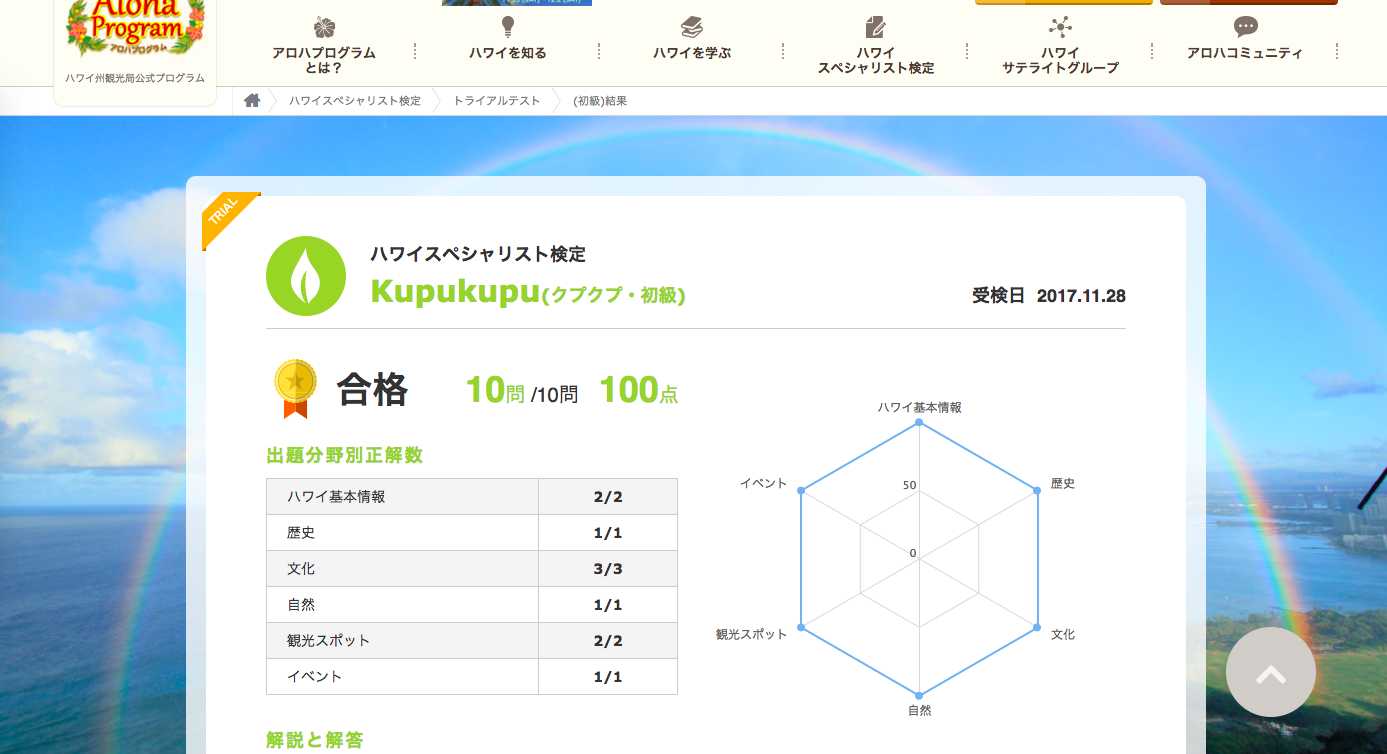Click (初級)結果 breadcrumb item

click(600, 101)
